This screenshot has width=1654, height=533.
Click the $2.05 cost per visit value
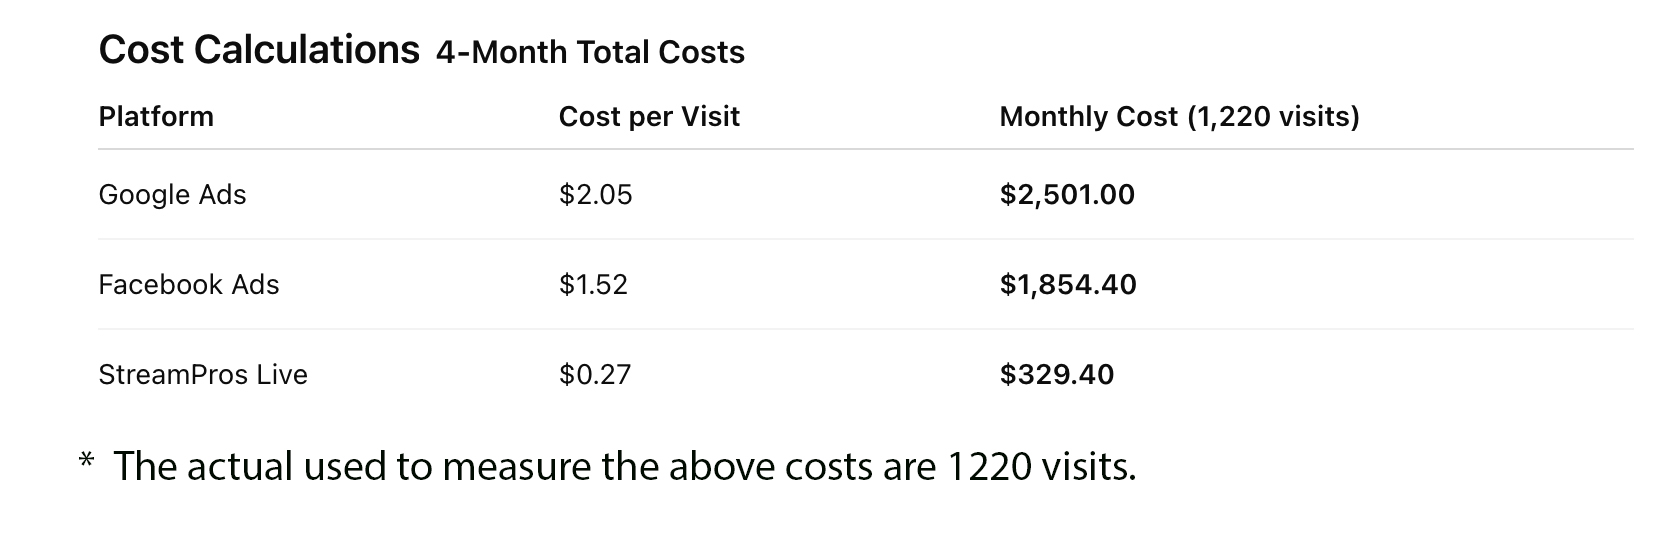coord(596,194)
